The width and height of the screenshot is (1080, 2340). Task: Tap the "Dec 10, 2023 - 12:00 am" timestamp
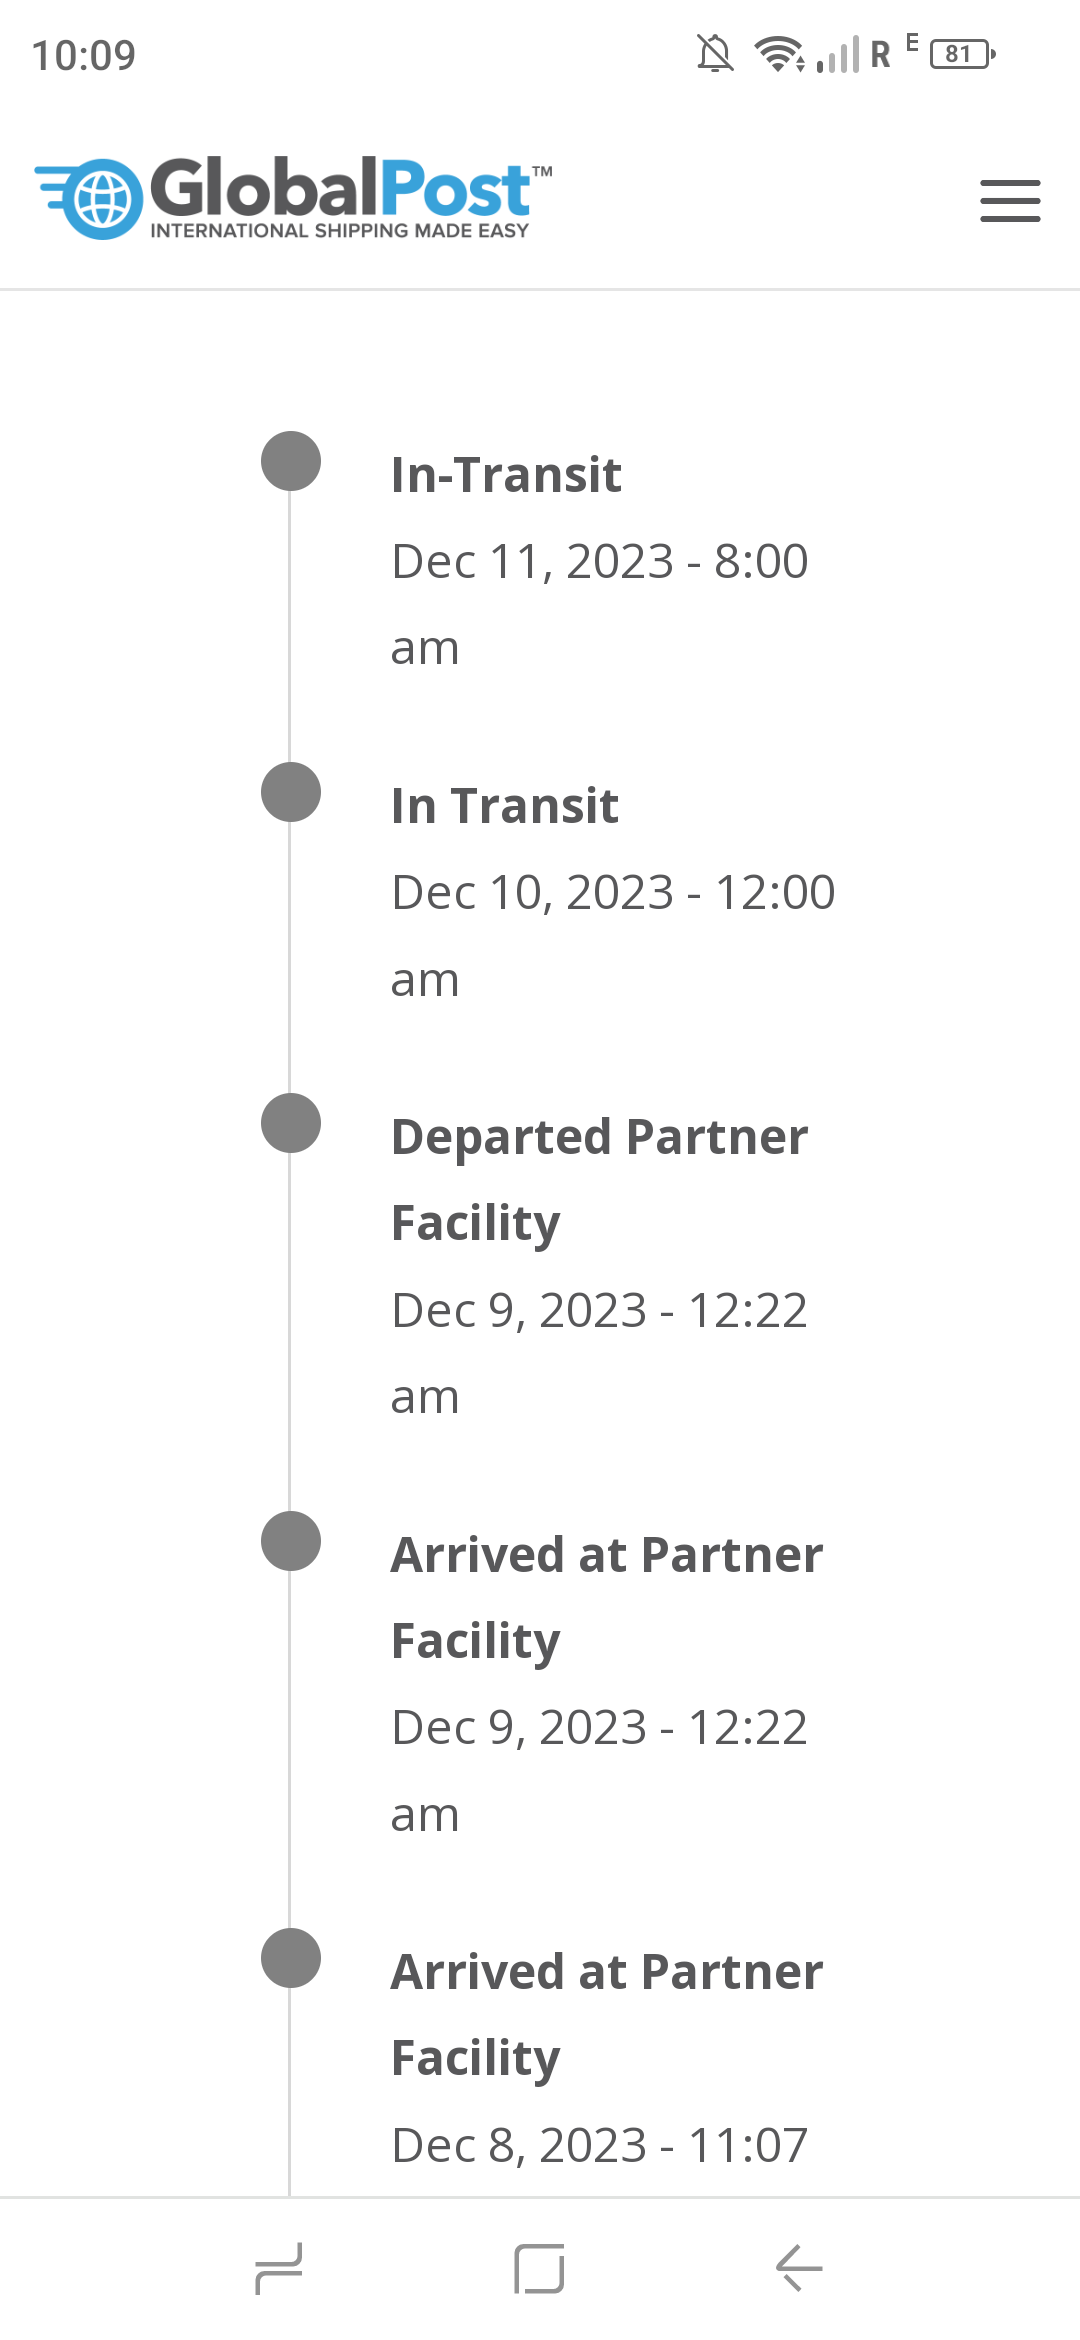pyautogui.click(x=612, y=934)
